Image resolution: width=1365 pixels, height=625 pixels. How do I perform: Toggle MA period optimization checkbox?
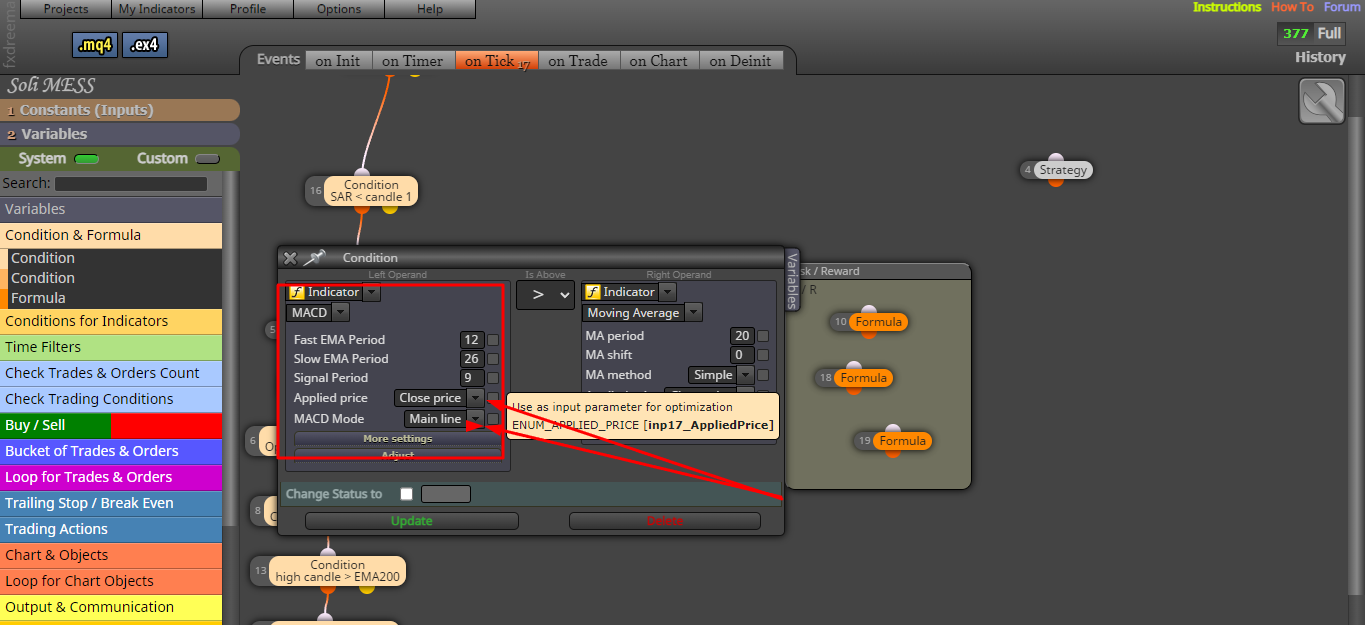pos(763,336)
